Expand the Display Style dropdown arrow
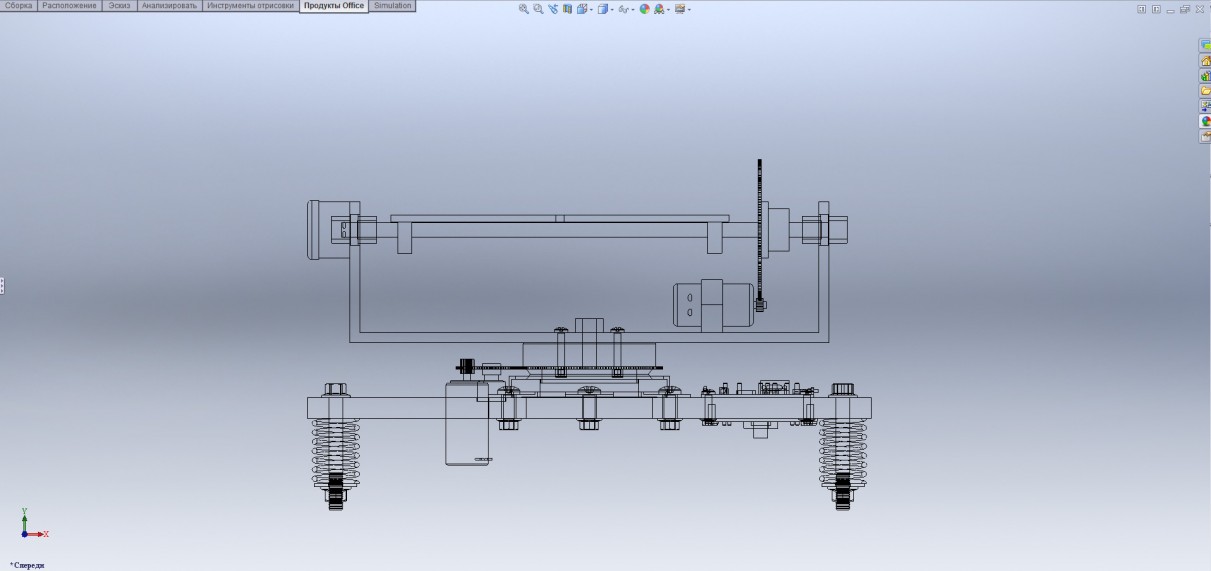This screenshot has height=571, width=1211. tap(613, 10)
